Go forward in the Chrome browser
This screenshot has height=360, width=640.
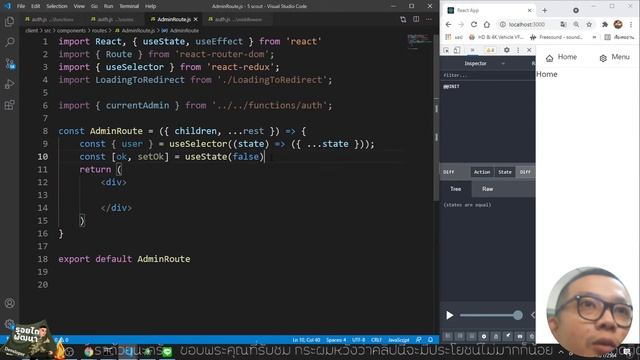[x=461, y=24]
